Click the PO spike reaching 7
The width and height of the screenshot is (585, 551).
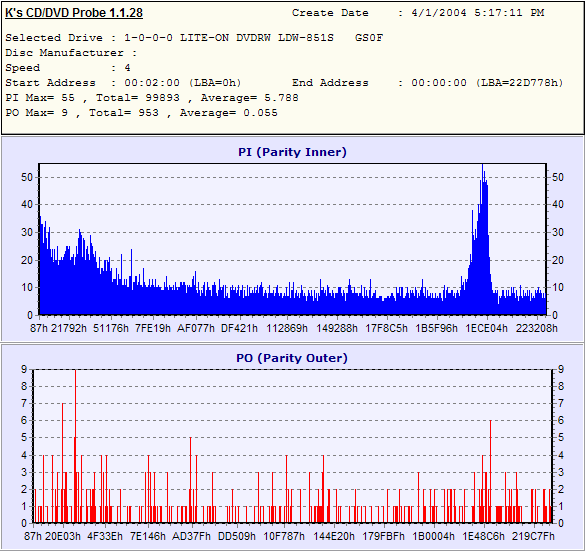pyautogui.click(x=63, y=463)
